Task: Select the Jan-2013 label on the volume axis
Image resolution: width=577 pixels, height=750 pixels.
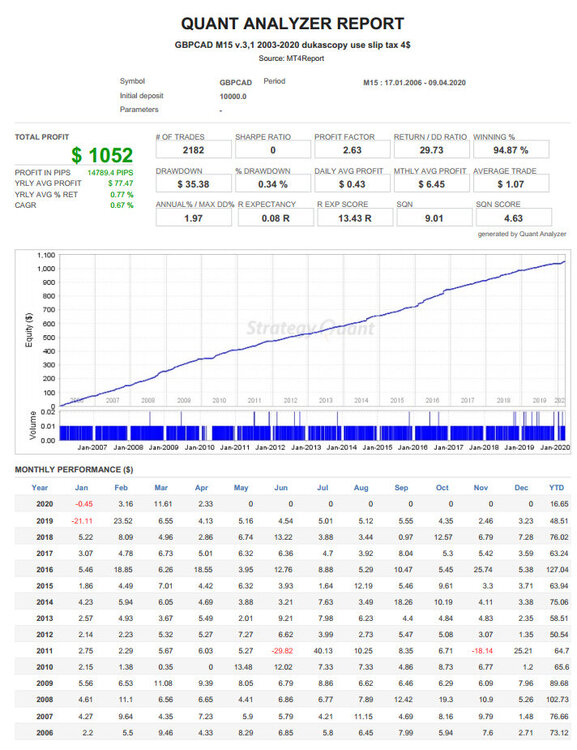Action: (306, 447)
